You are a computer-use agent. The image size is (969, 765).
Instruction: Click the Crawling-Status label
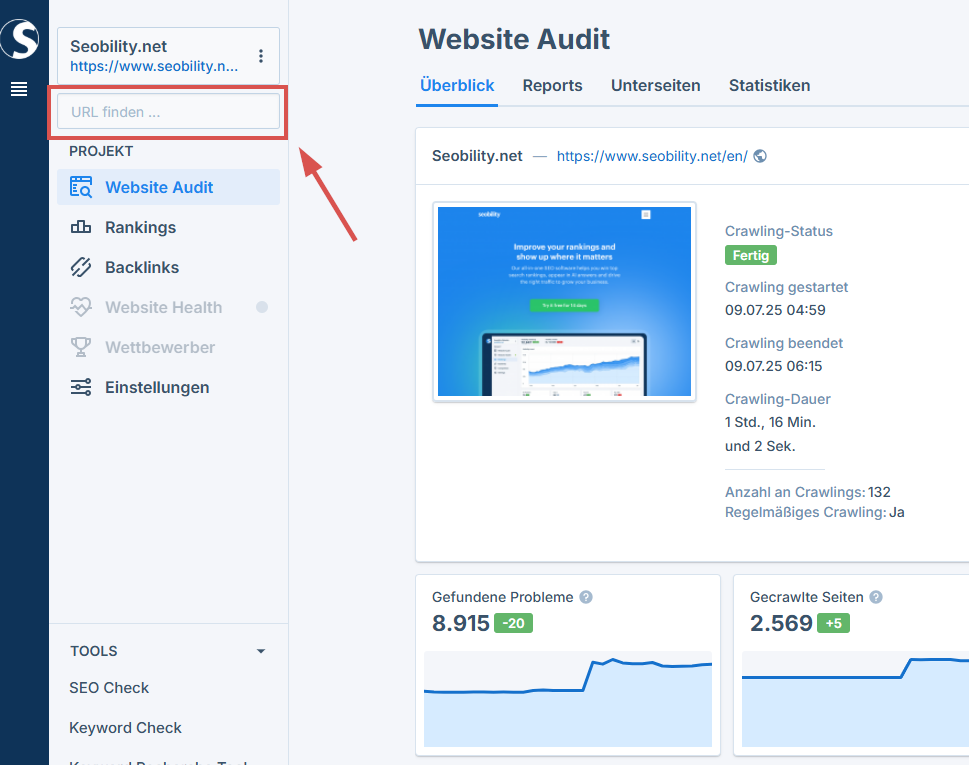pos(779,231)
